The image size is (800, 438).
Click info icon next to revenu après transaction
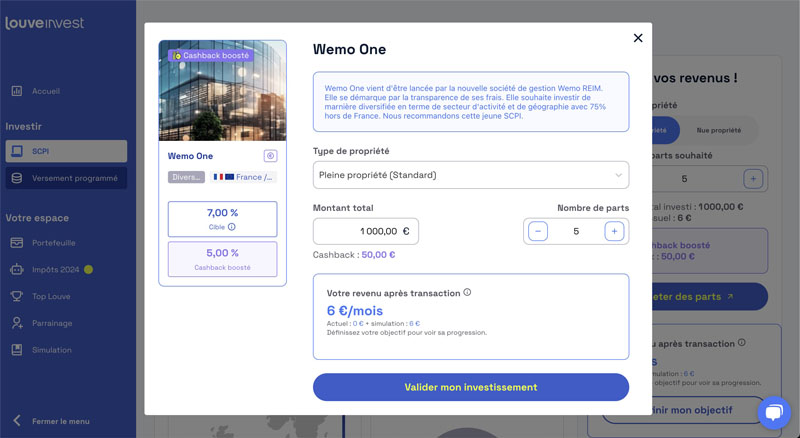tap(467, 293)
